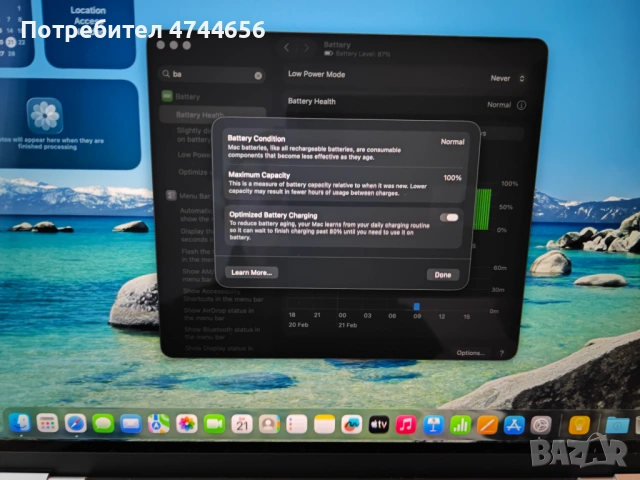The width and height of the screenshot is (640, 480).
Task: Open the Music app in the Dock
Action: pos(406,425)
